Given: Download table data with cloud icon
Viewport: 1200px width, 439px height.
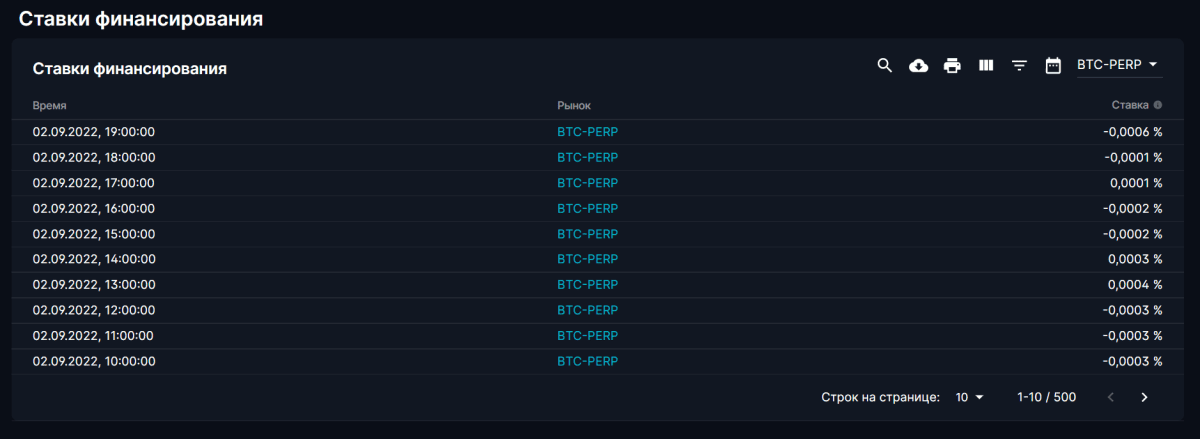Looking at the screenshot, I should [x=918, y=65].
